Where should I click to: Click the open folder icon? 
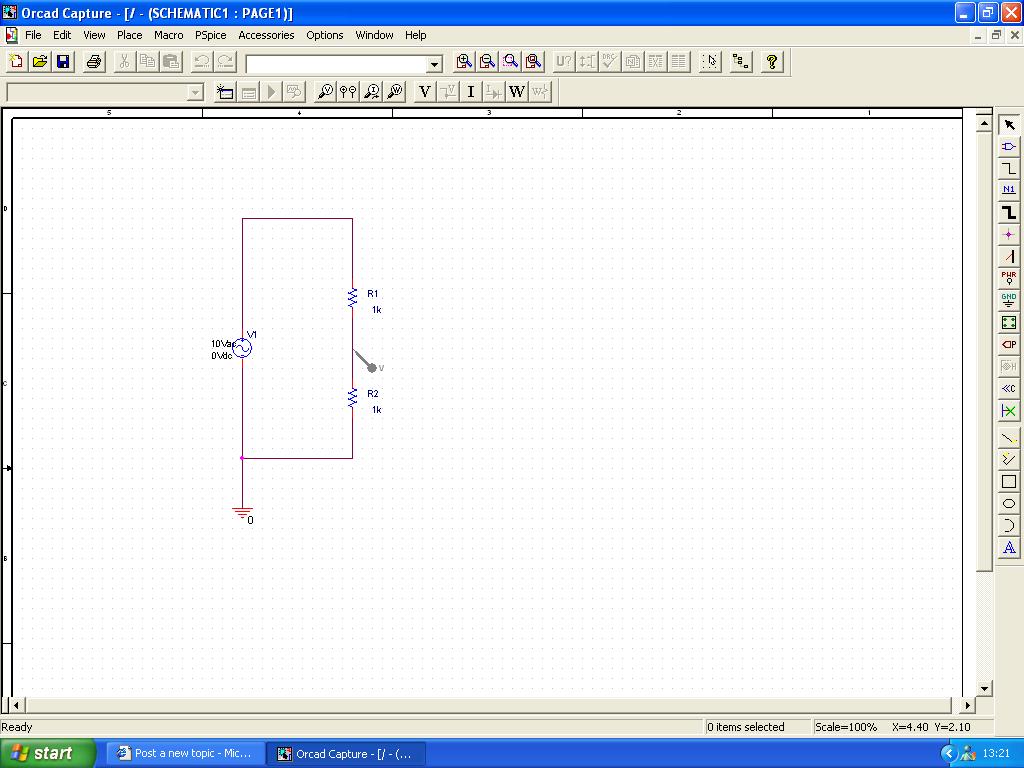click(x=40, y=62)
